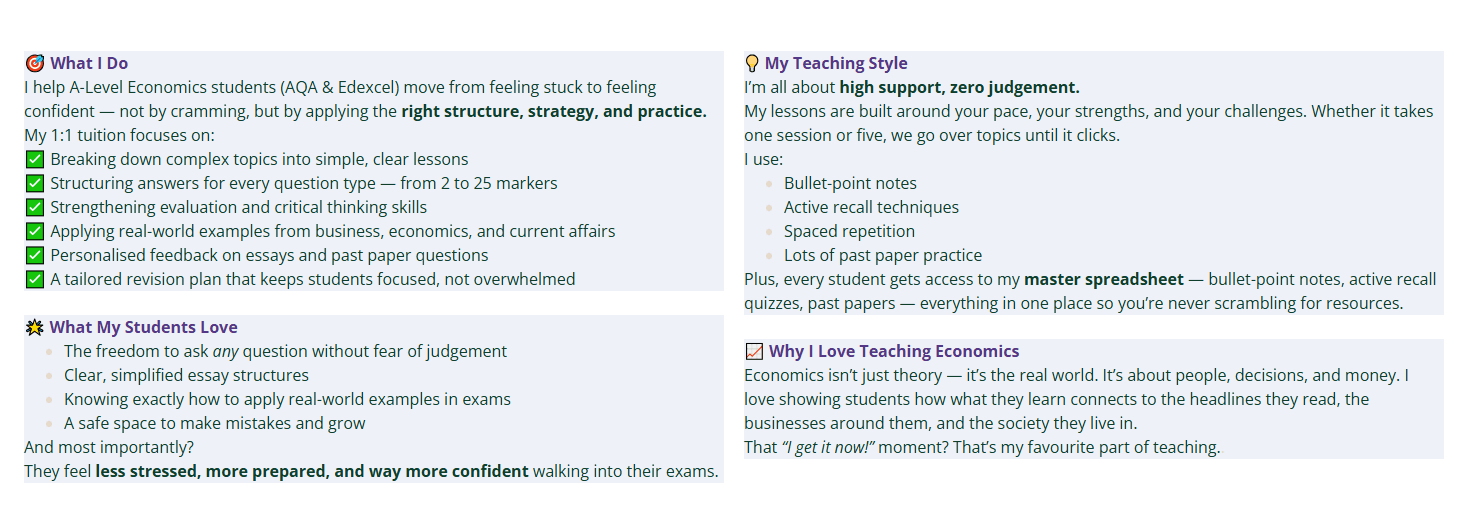Click the bold text high support, zero judgement
This screenshot has width=1471, height=513.
pyautogui.click(x=959, y=87)
